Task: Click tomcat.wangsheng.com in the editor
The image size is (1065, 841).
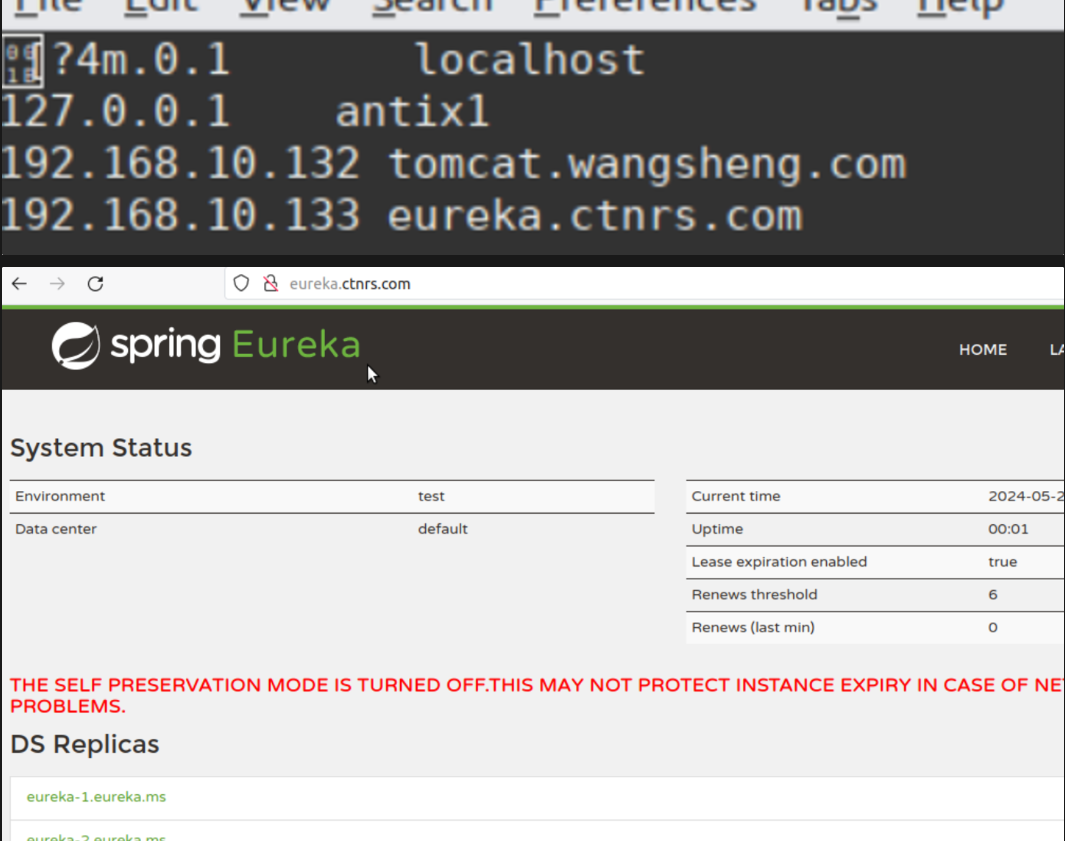Action: click(x=647, y=164)
